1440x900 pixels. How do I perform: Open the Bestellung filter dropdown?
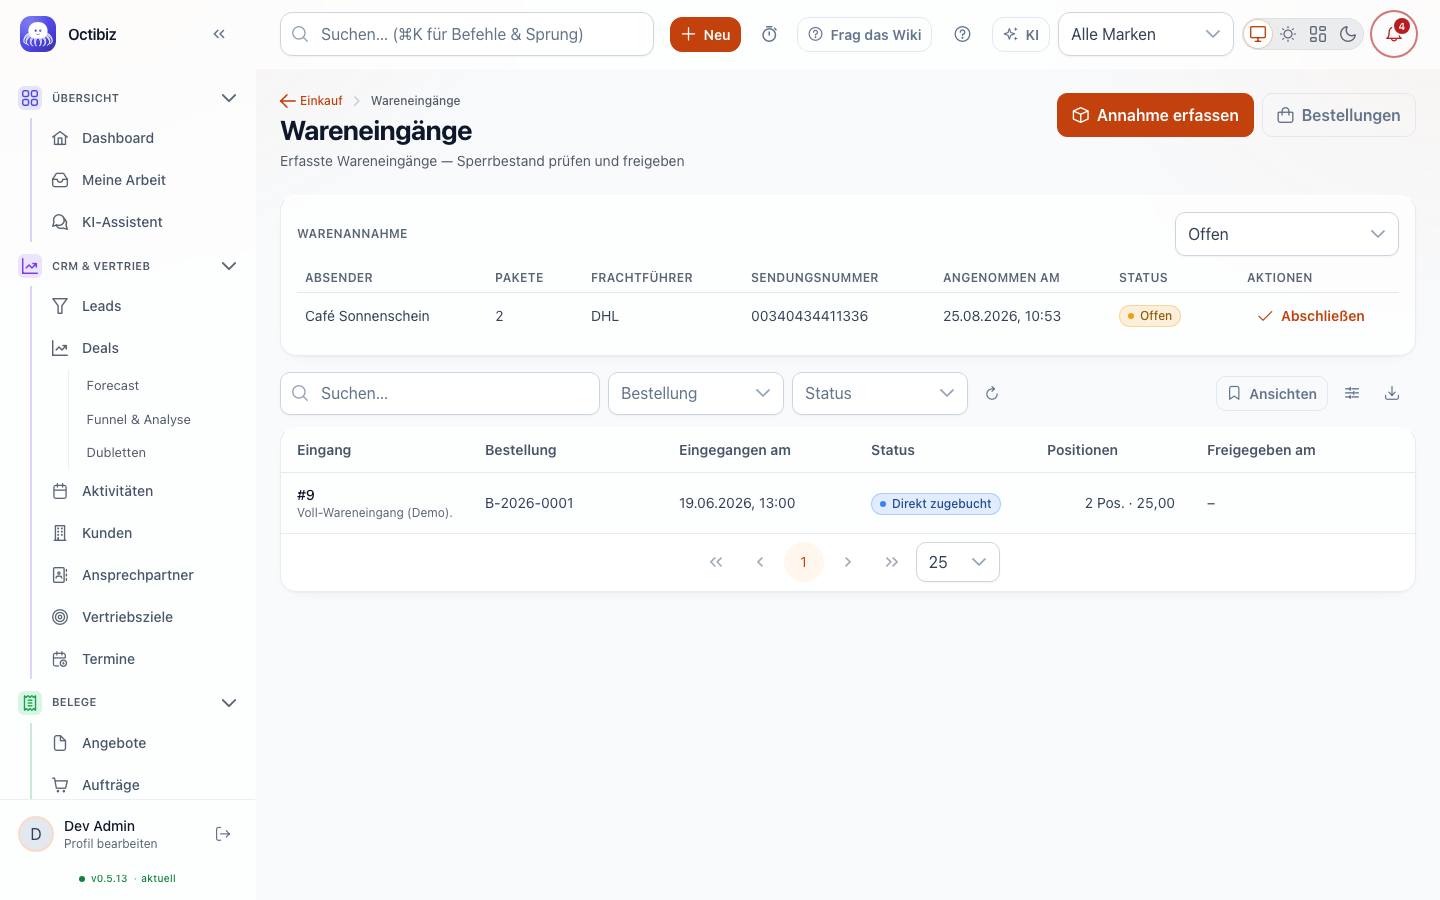(696, 393)
